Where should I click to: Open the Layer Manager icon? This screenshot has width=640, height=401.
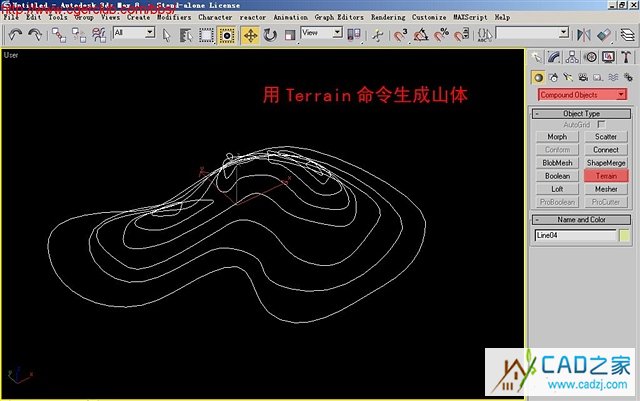pyautogui.click(x=628, y=35)
